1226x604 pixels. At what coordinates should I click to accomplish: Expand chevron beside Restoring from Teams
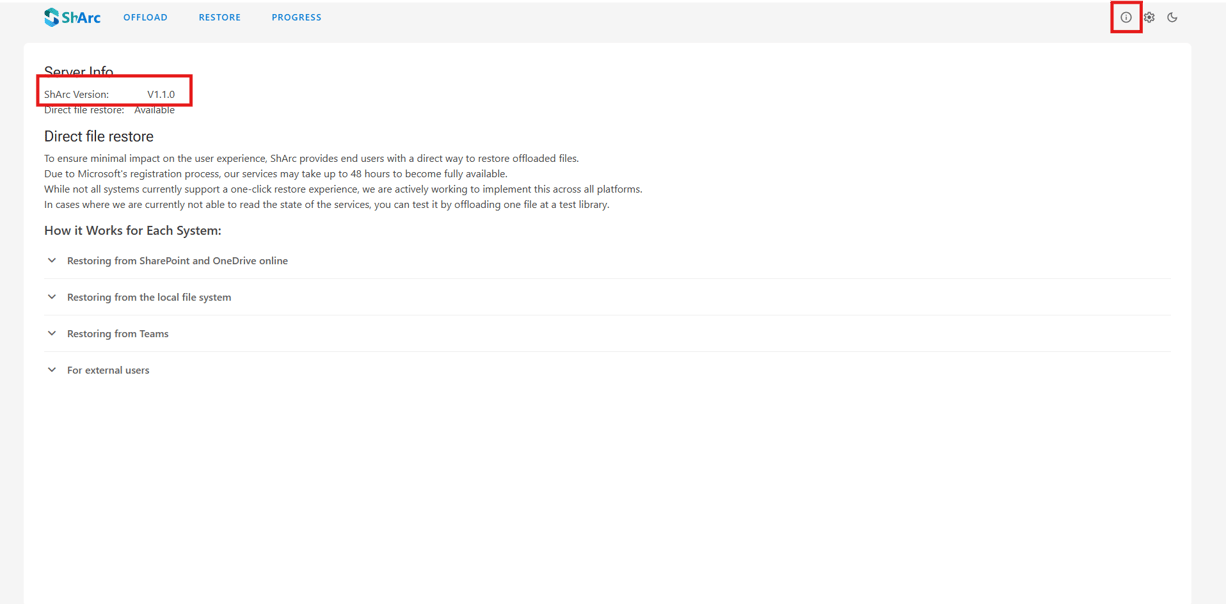[52, 334]
